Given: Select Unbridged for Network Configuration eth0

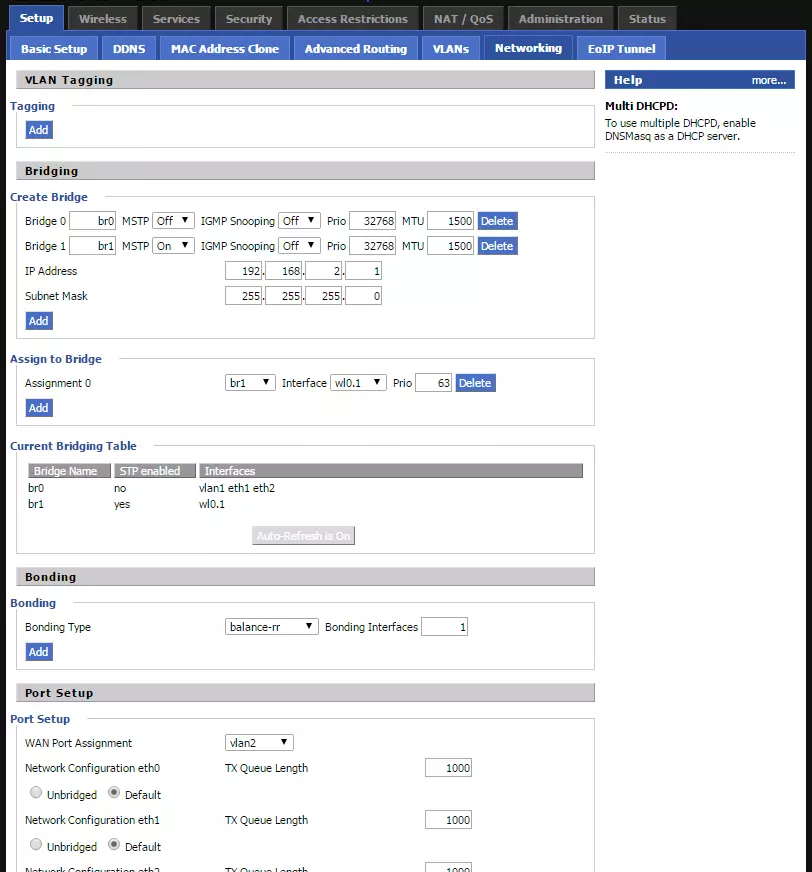Looking at the screenshot, I should 36,794.
